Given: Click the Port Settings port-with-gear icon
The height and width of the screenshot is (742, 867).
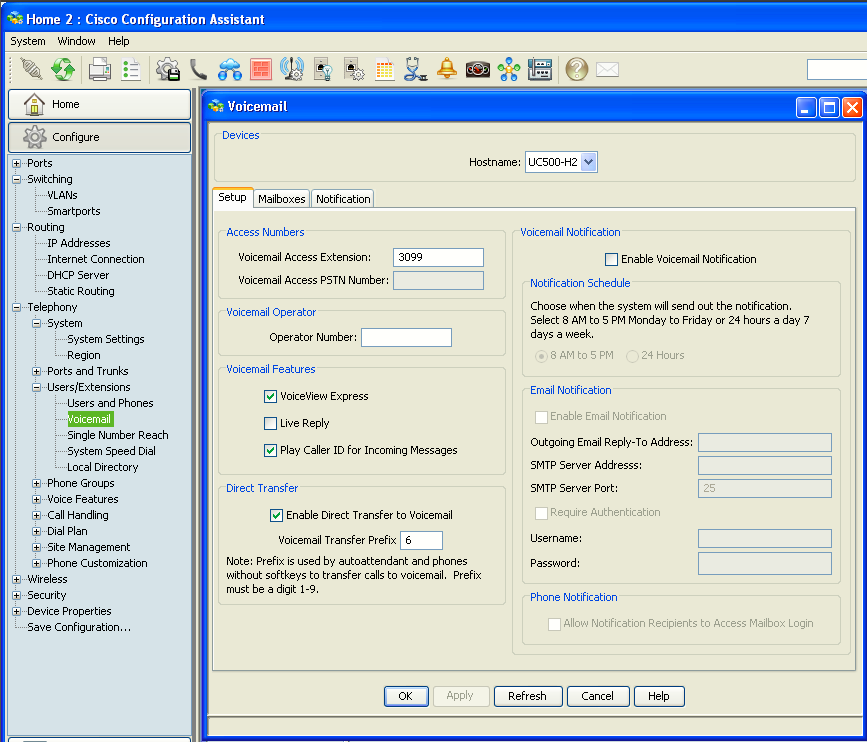Looking at the screenshot, I should point(354,70).
